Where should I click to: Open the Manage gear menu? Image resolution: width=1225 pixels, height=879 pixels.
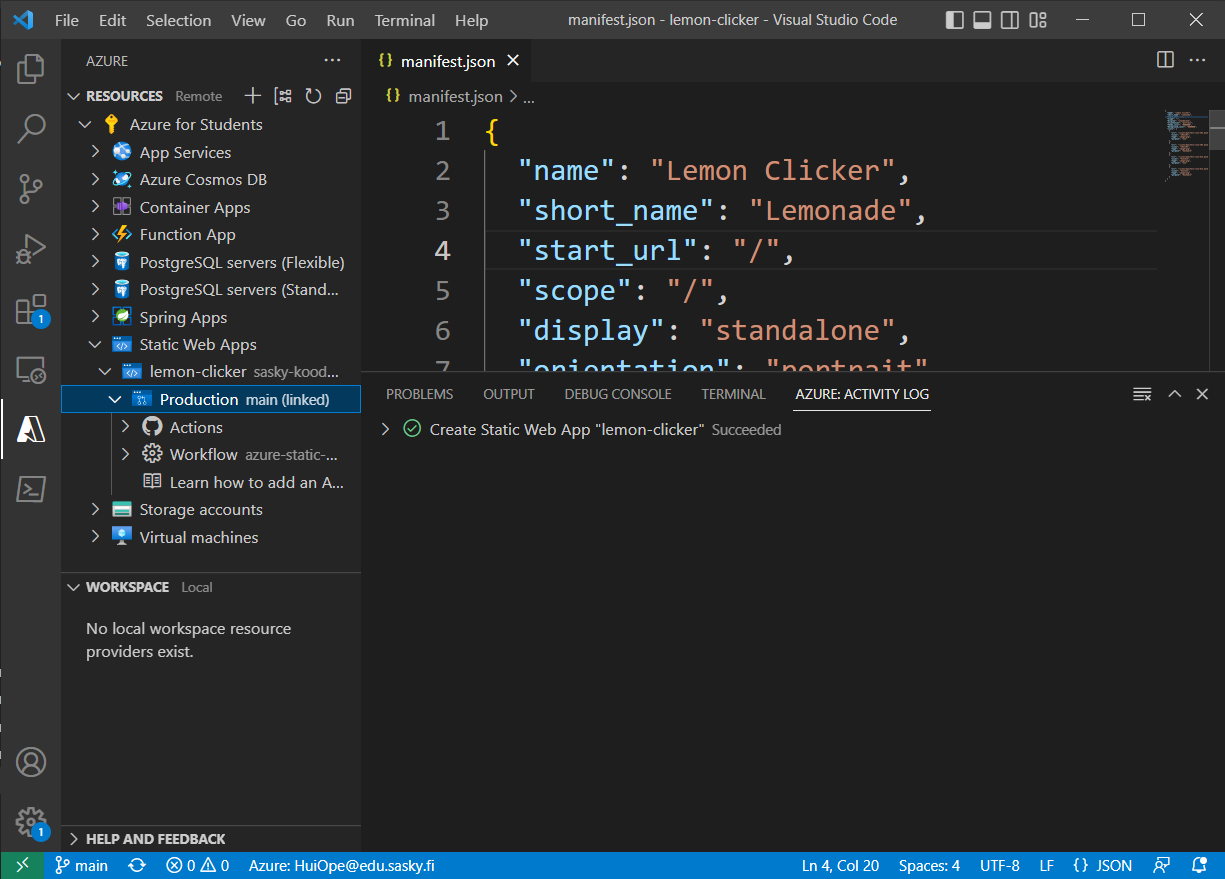31,822
